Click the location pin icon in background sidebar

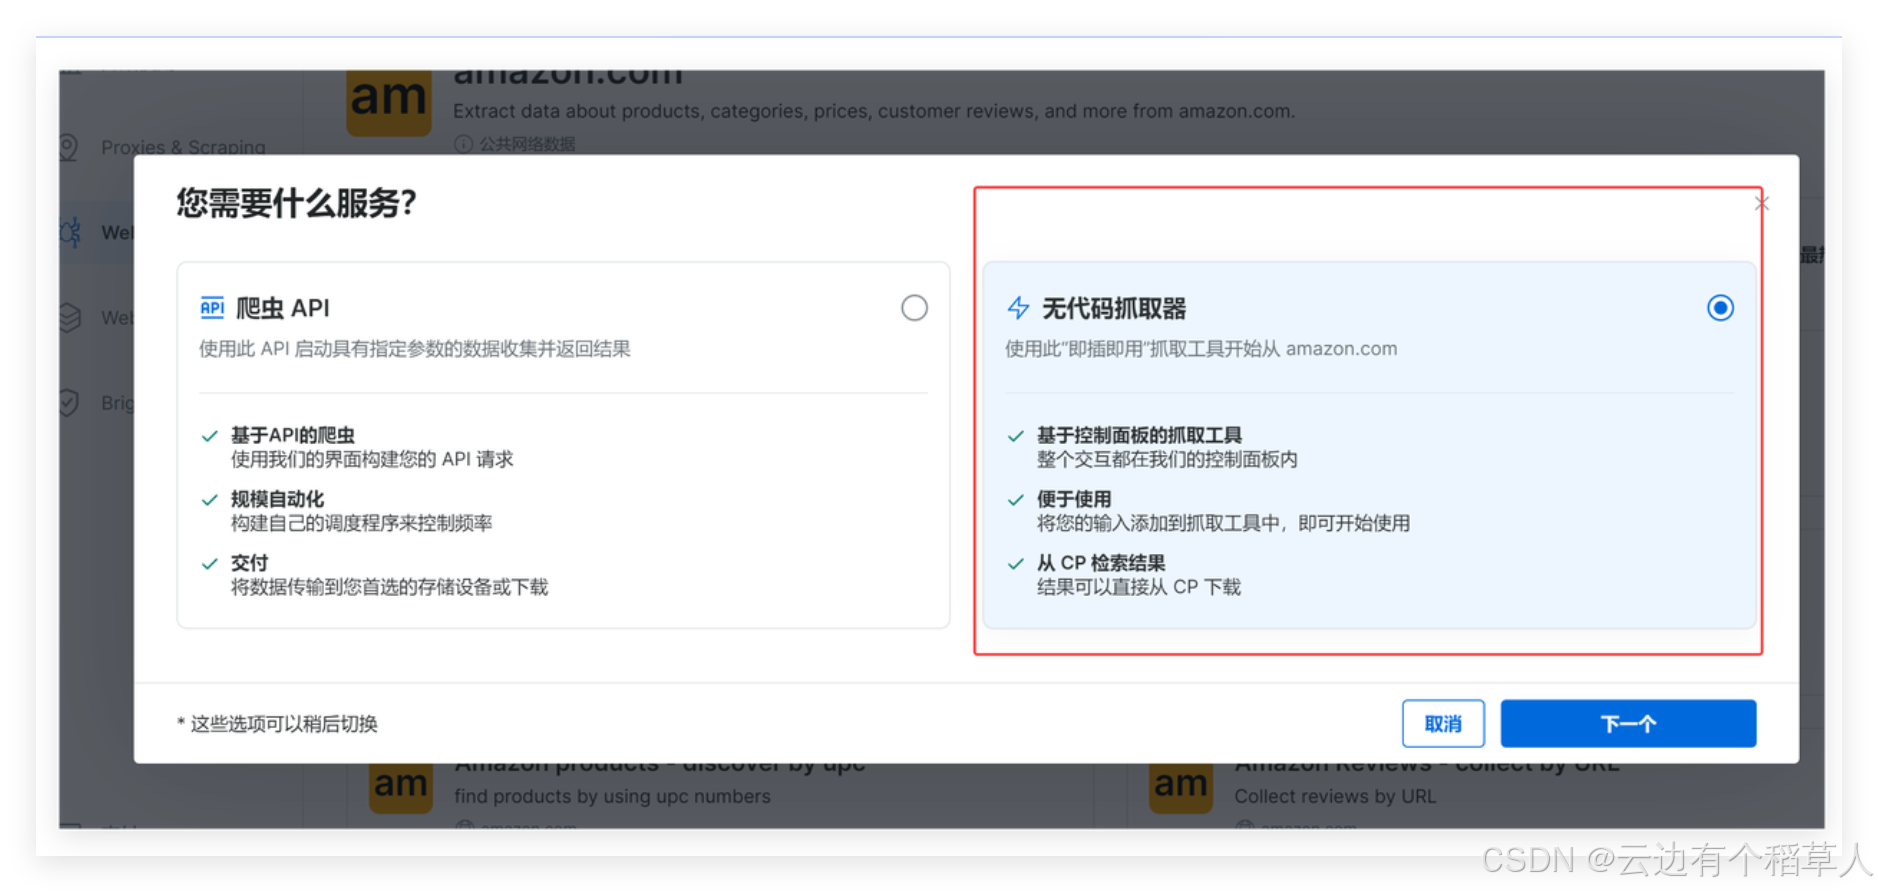coord(68,147)
